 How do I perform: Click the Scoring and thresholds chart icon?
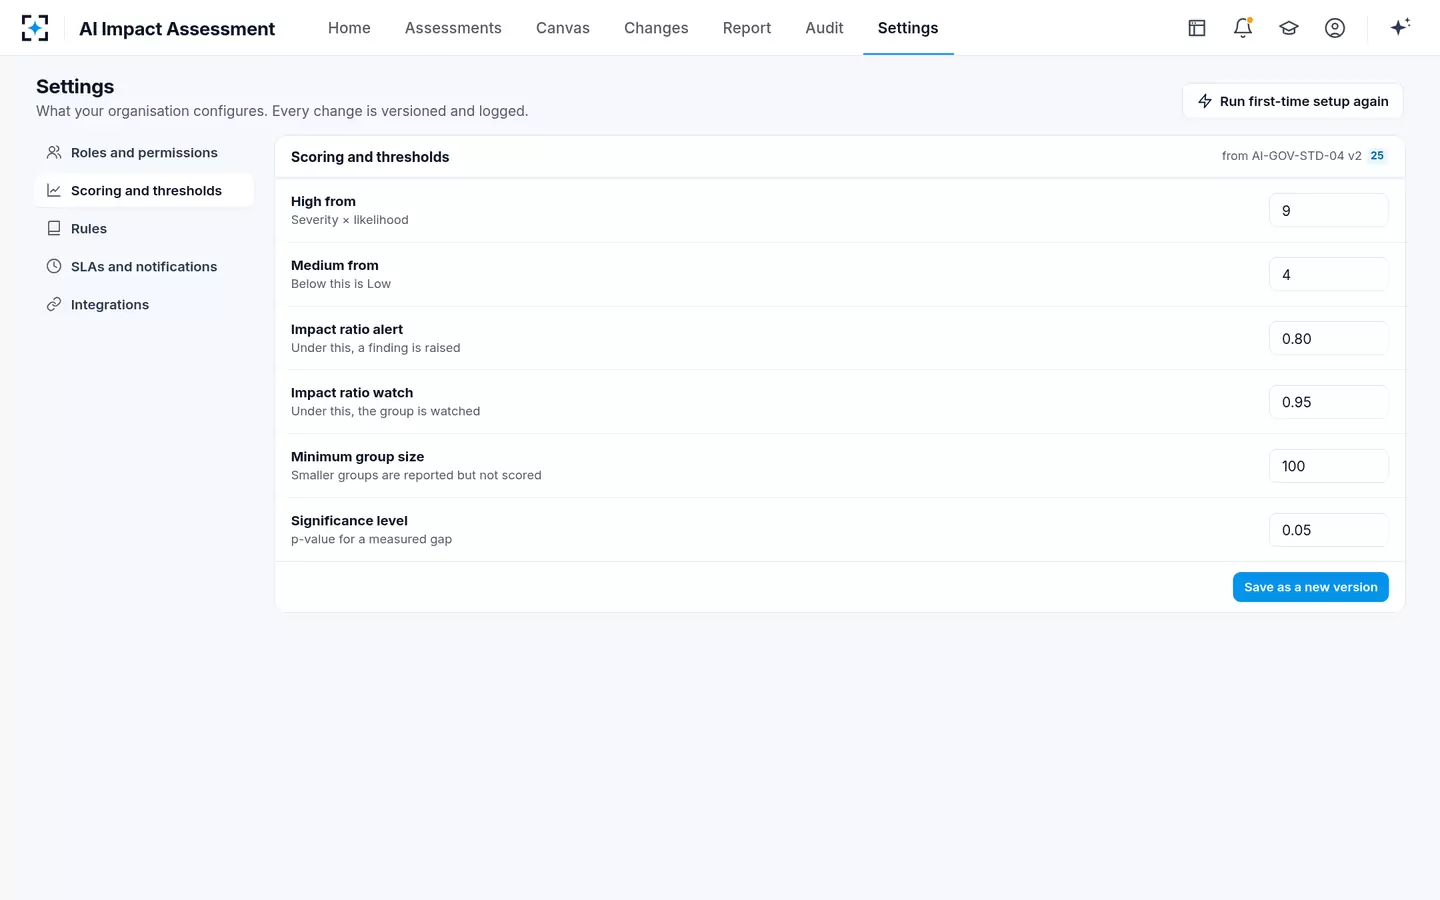(x=54, y=191)
